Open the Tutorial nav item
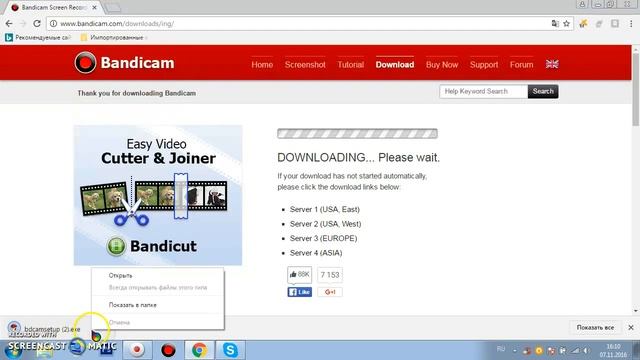Image resolution: width=640 pixels, height=360 pixels. pos(351,64)
